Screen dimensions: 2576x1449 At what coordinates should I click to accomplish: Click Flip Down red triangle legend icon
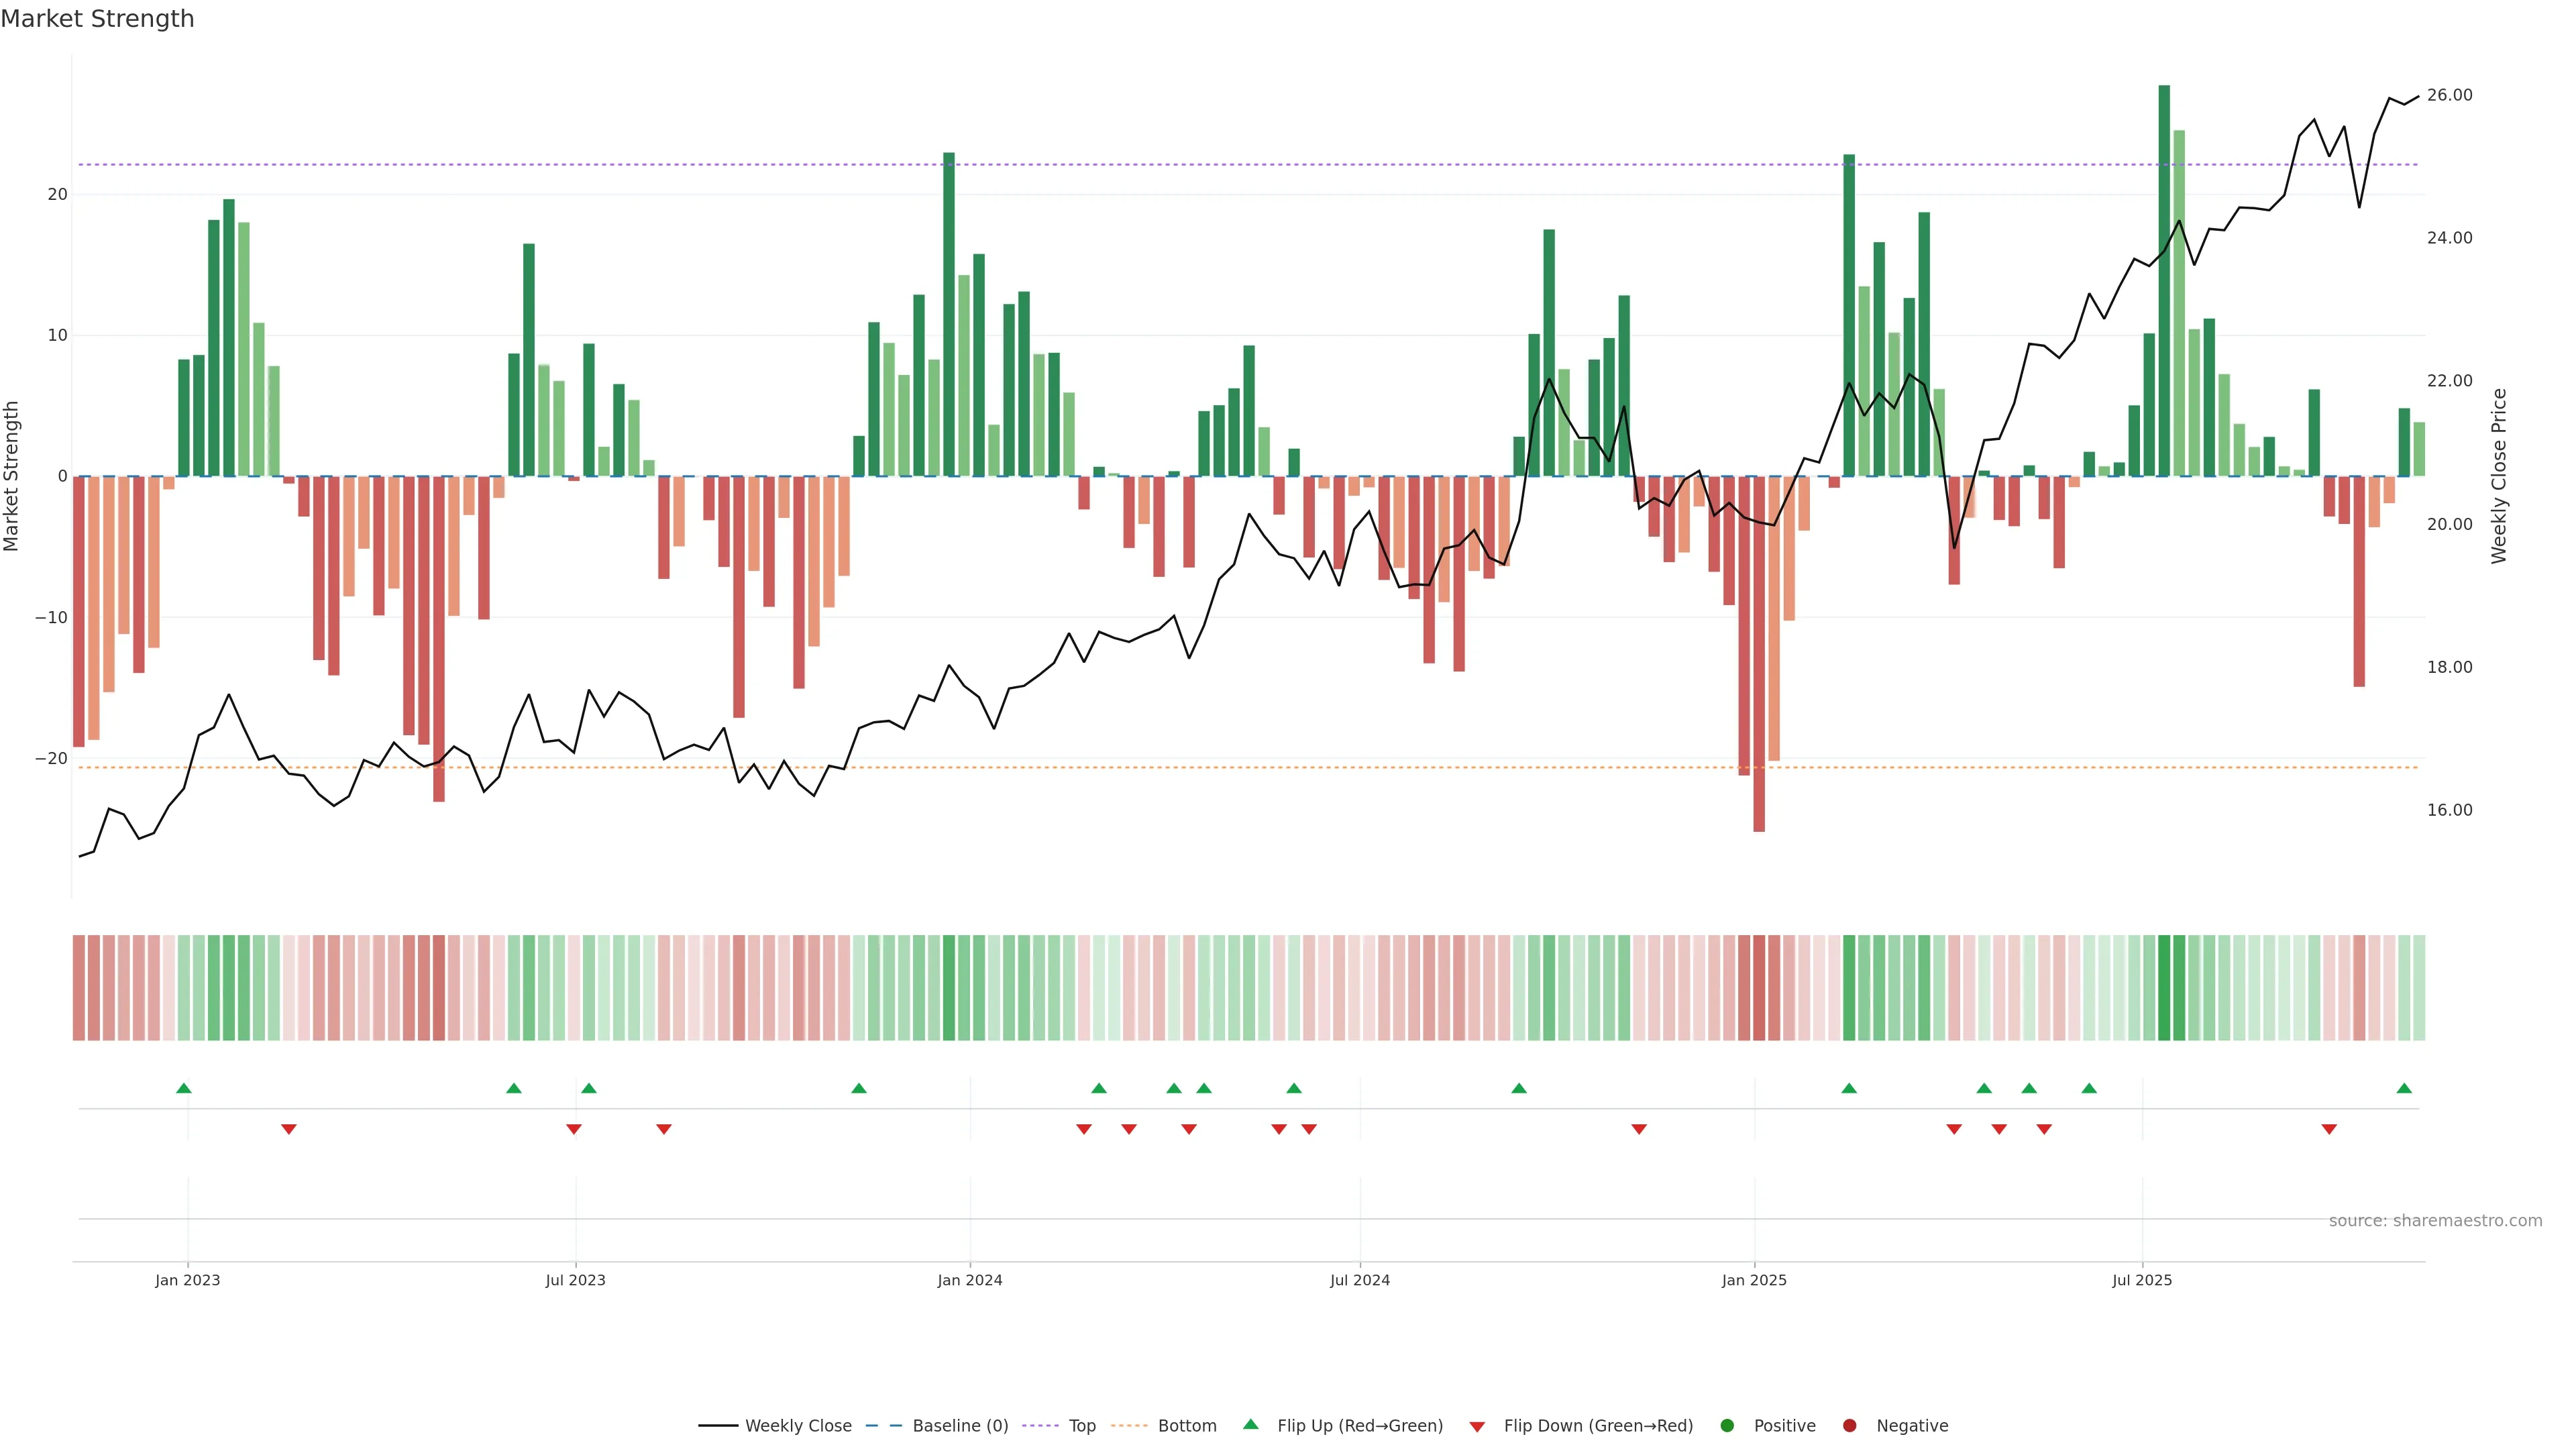(1477, 1427)
